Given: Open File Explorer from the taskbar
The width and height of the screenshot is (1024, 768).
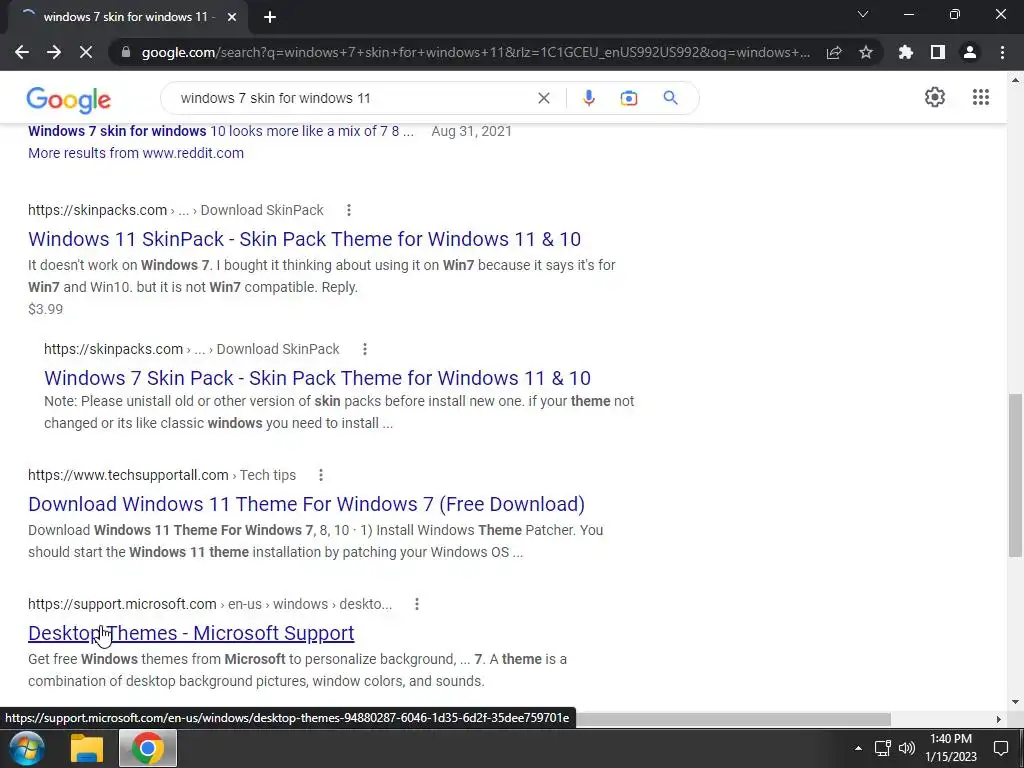Looking at the screenshot, I should tap(87, 748).
